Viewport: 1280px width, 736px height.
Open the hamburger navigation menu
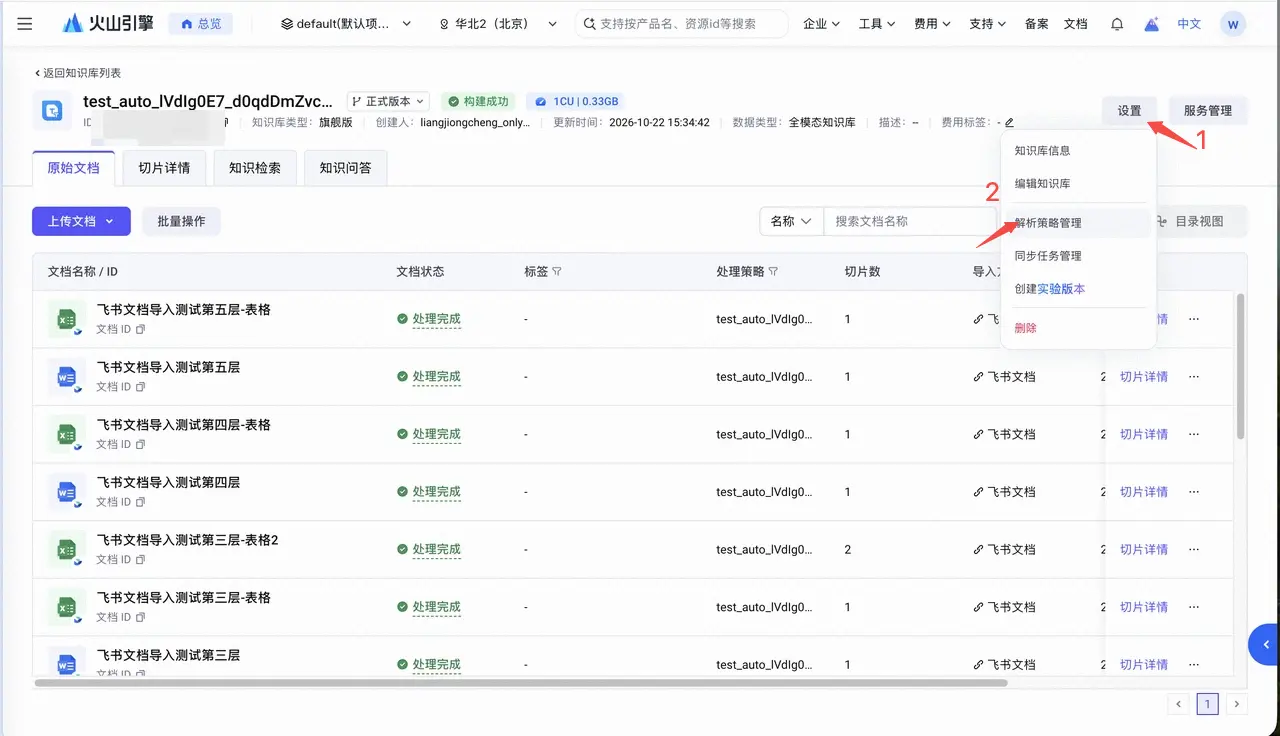[25, 24]
